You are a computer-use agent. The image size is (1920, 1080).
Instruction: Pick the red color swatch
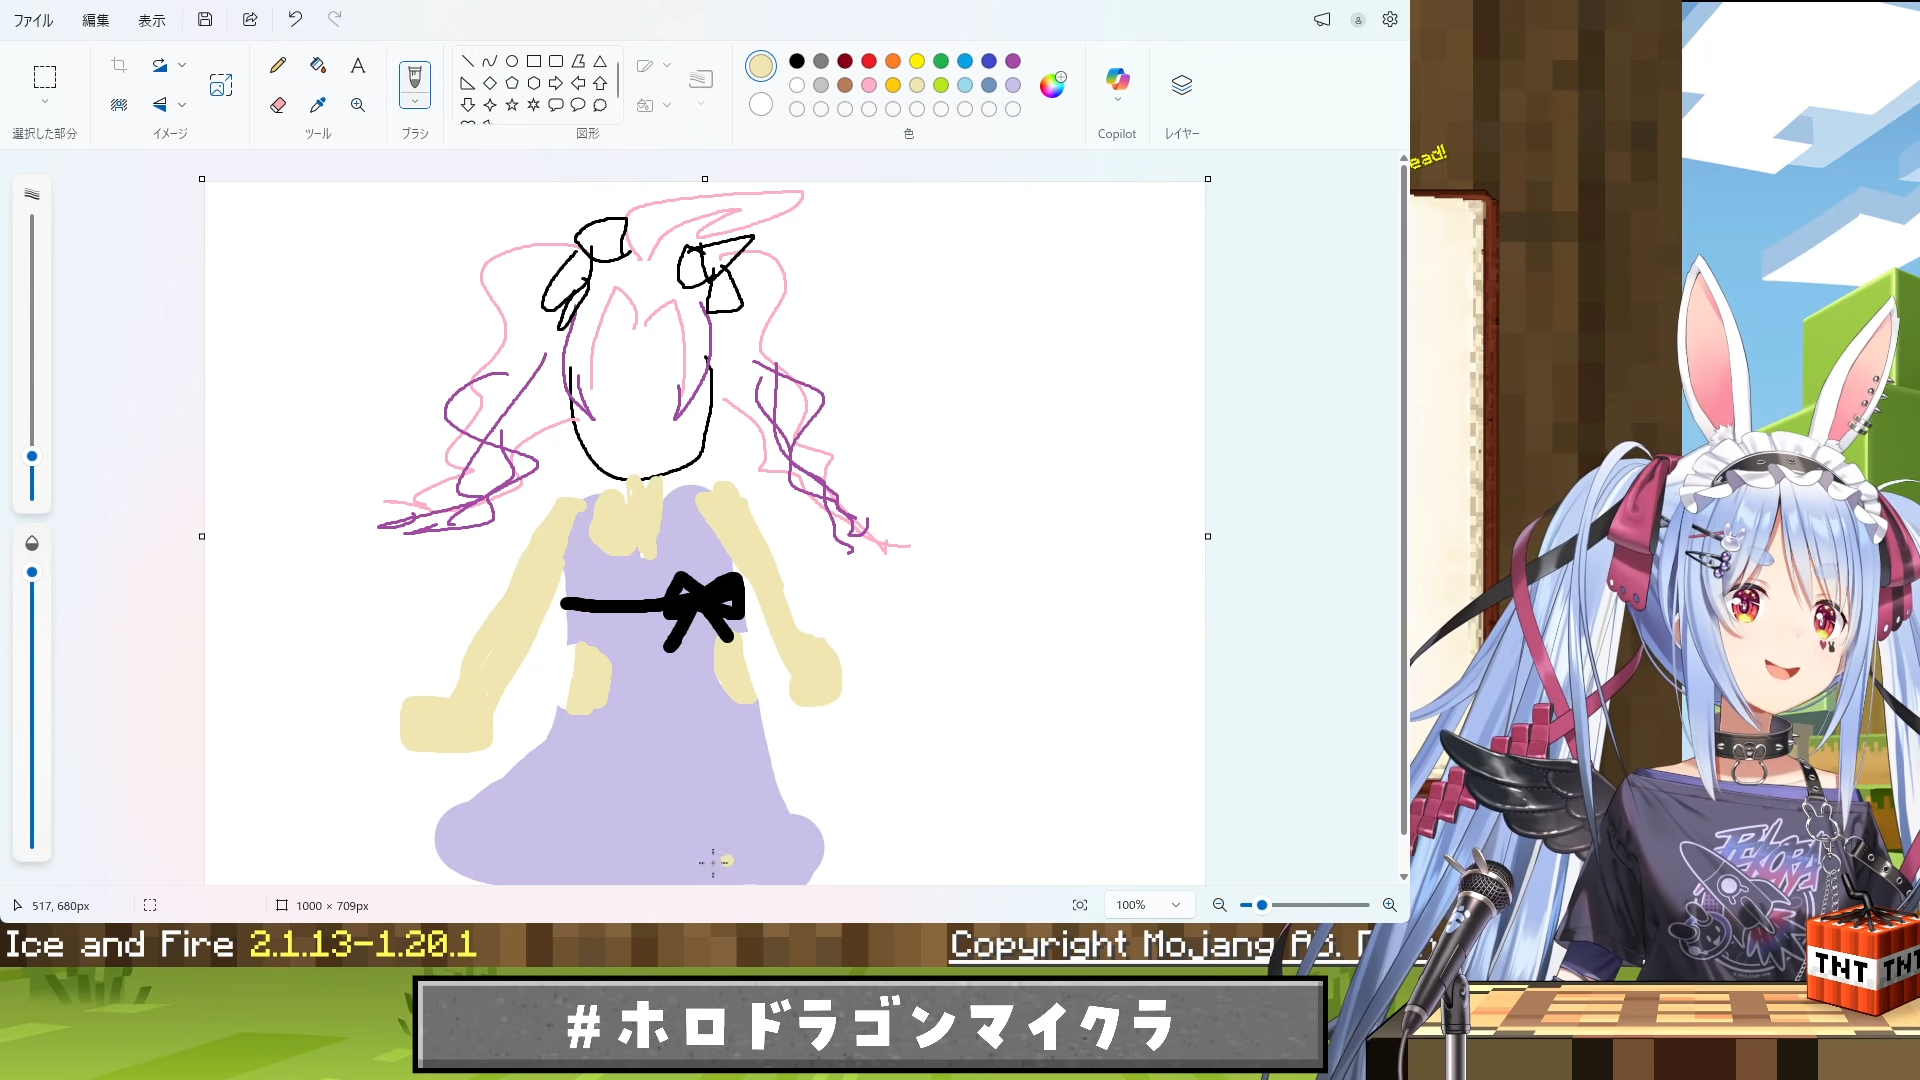point(869,61)
